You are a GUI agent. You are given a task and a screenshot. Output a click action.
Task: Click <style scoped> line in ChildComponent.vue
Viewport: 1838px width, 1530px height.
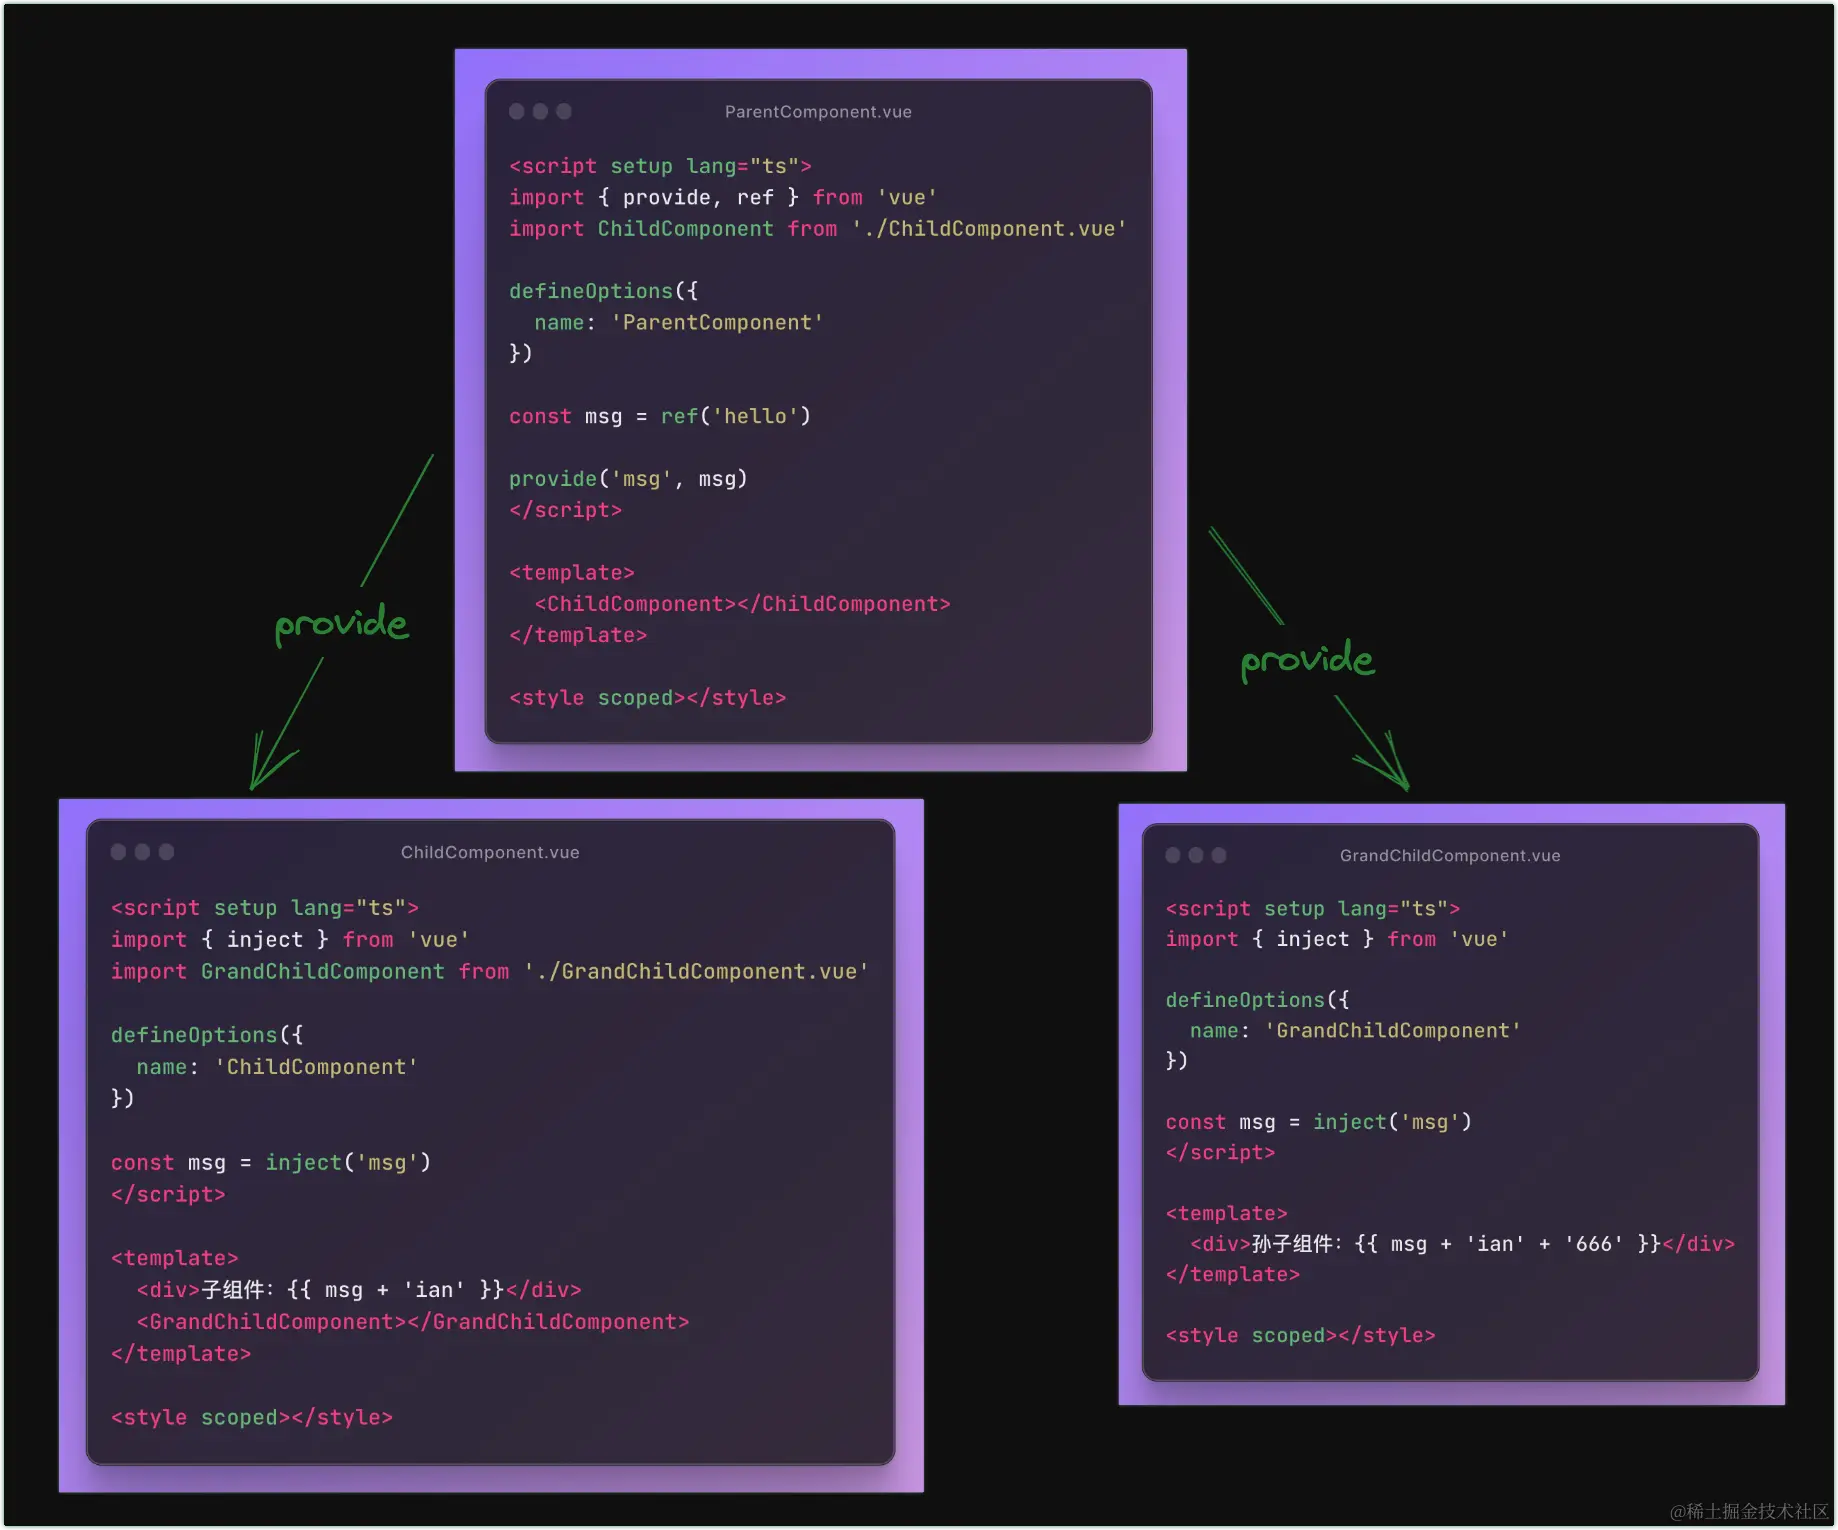[252, 1418]
